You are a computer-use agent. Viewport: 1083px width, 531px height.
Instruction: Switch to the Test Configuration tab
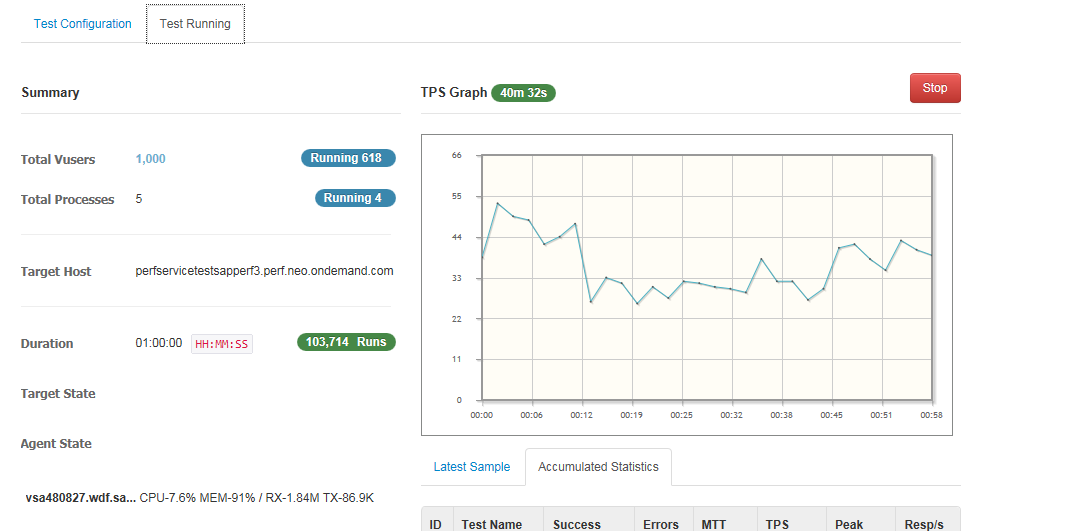point(82,24)
